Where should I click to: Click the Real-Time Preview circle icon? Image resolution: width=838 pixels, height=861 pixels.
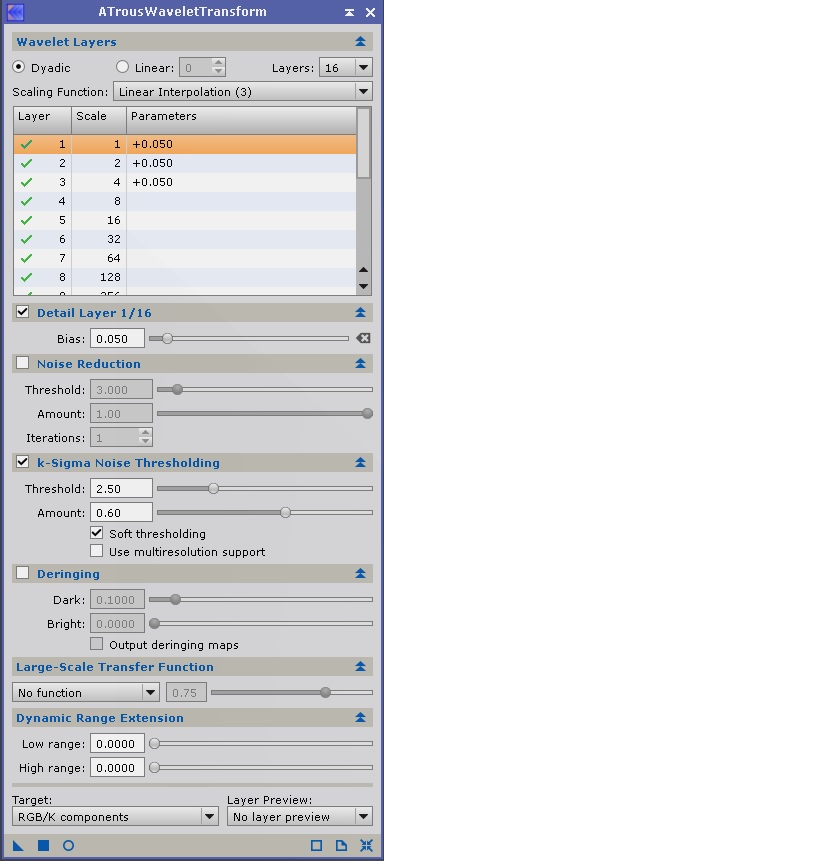(x=68, y=846)
